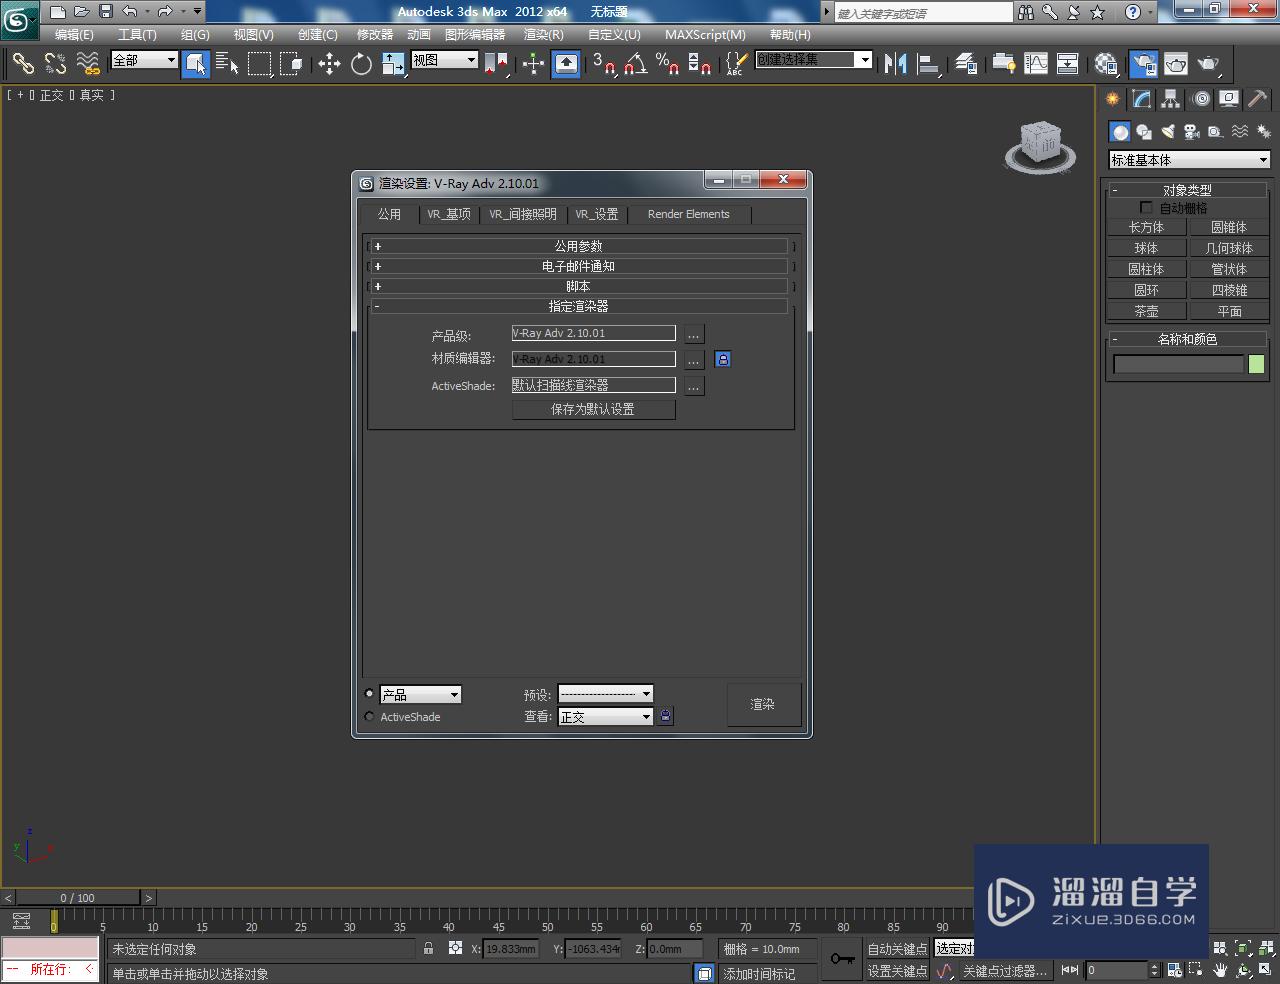Toggle the Spinner Snap icon
1280x984 pixels.
700,64
